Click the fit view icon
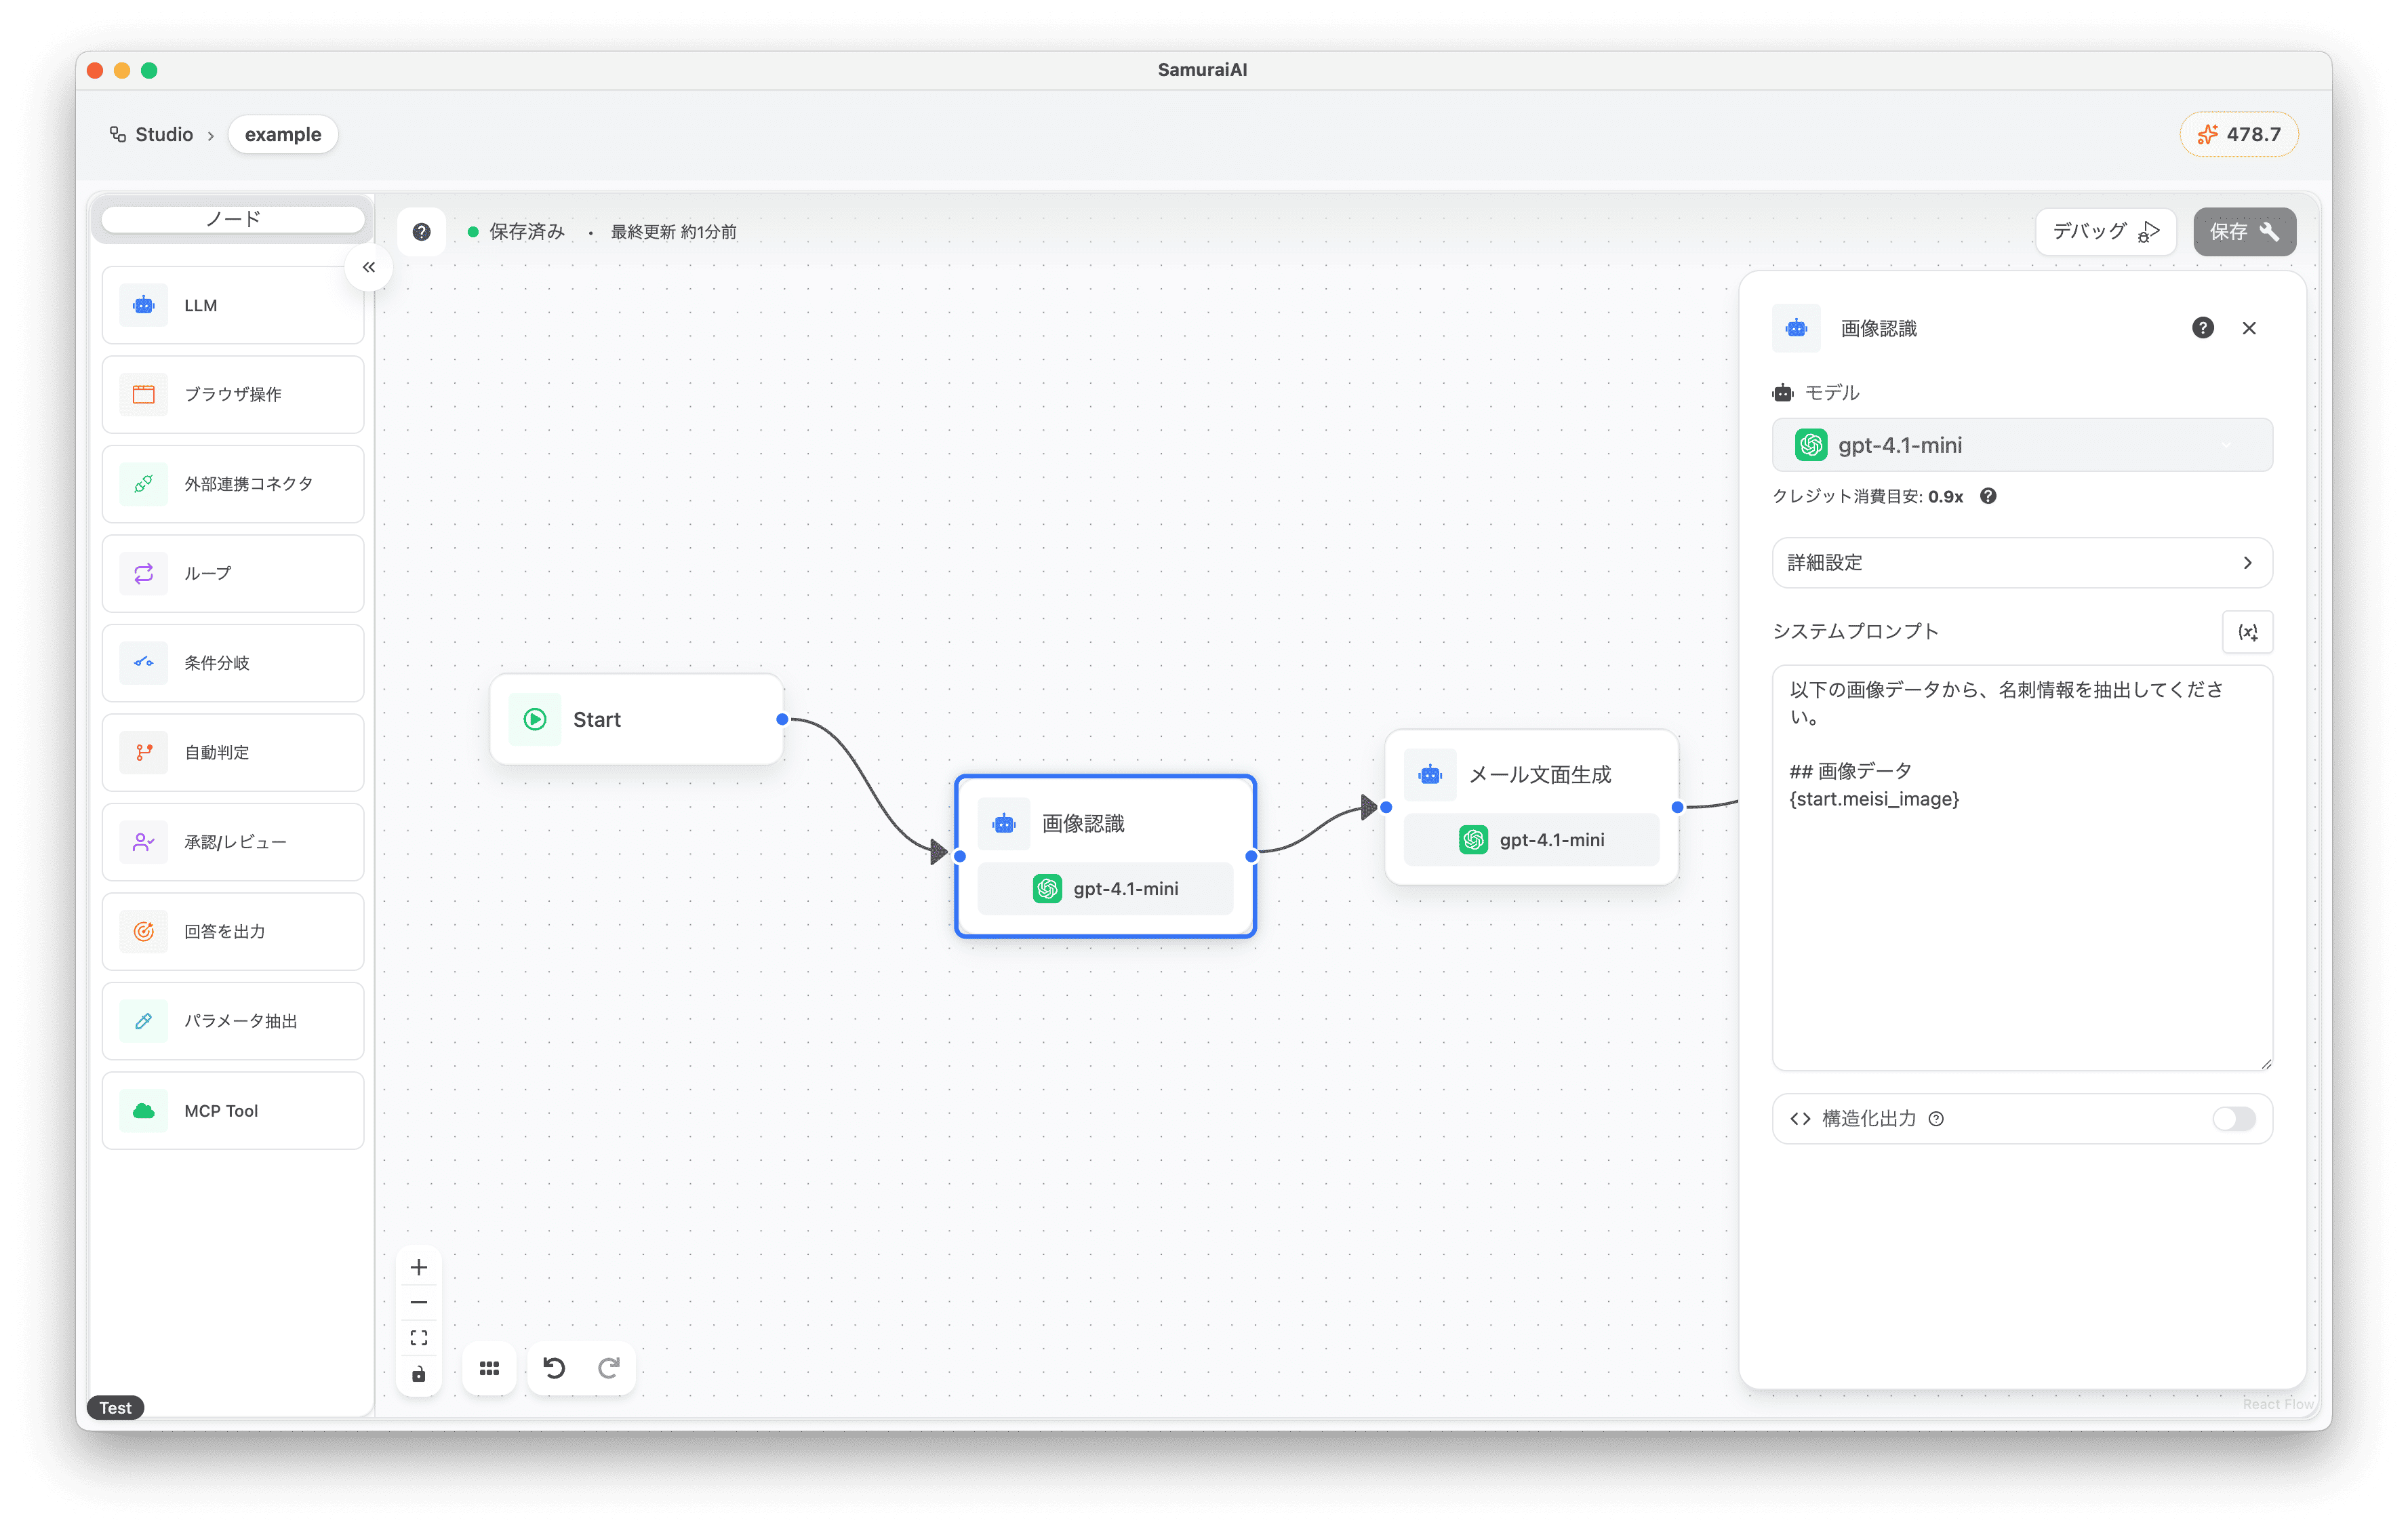This screenshot has height=1531, width=2408. [x=419, y=1337]
